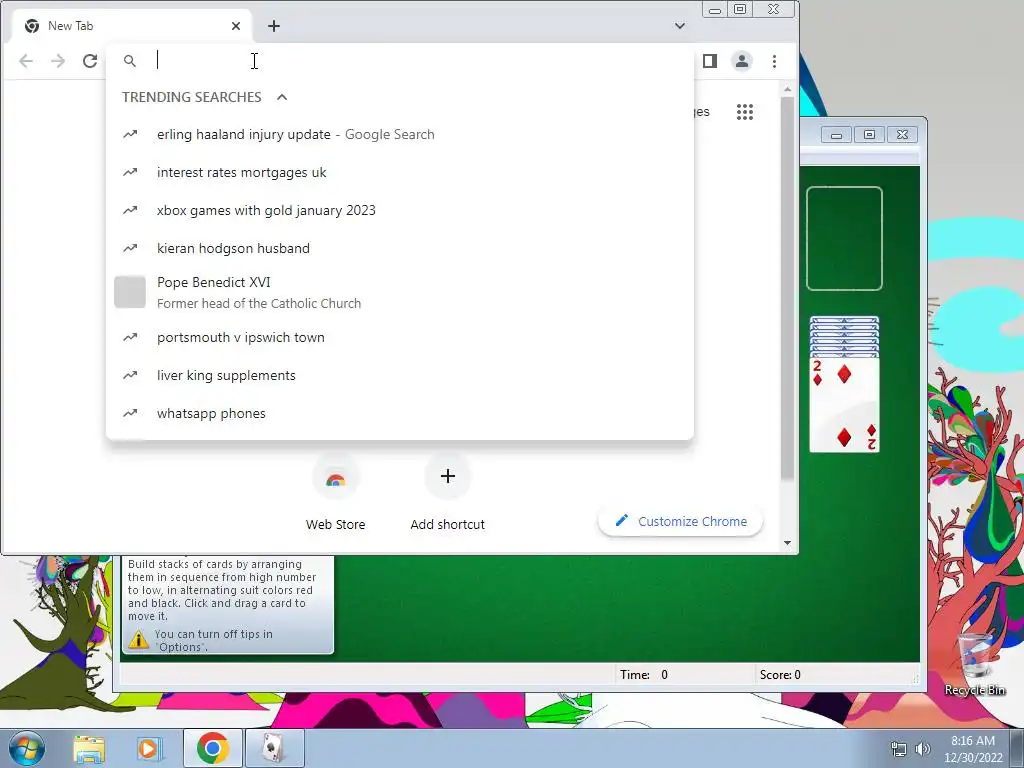Click the trending arrow beside whatsapp phones
This screenshot has height=768, width=1024.
131,413
